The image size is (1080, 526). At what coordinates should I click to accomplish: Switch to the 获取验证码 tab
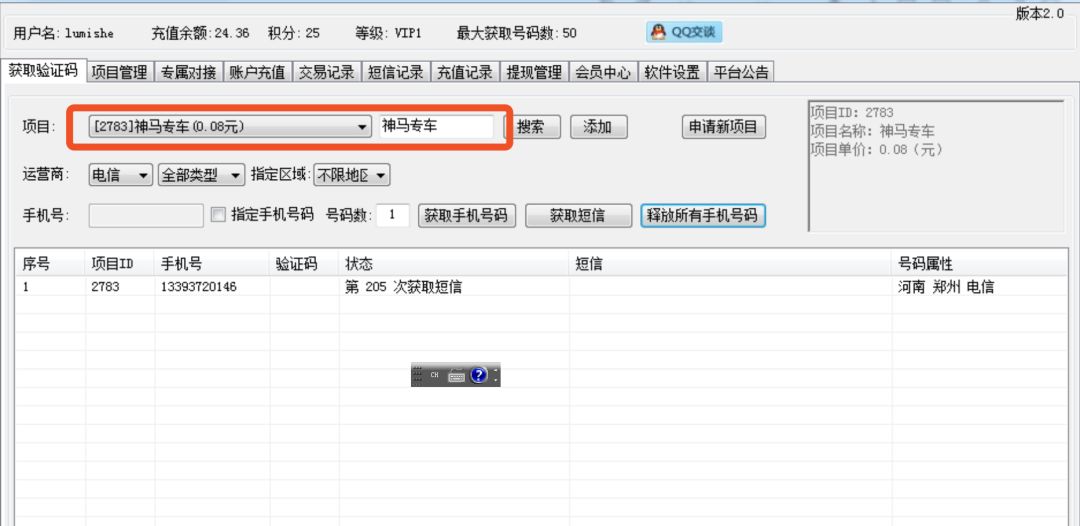coord(43,70)
